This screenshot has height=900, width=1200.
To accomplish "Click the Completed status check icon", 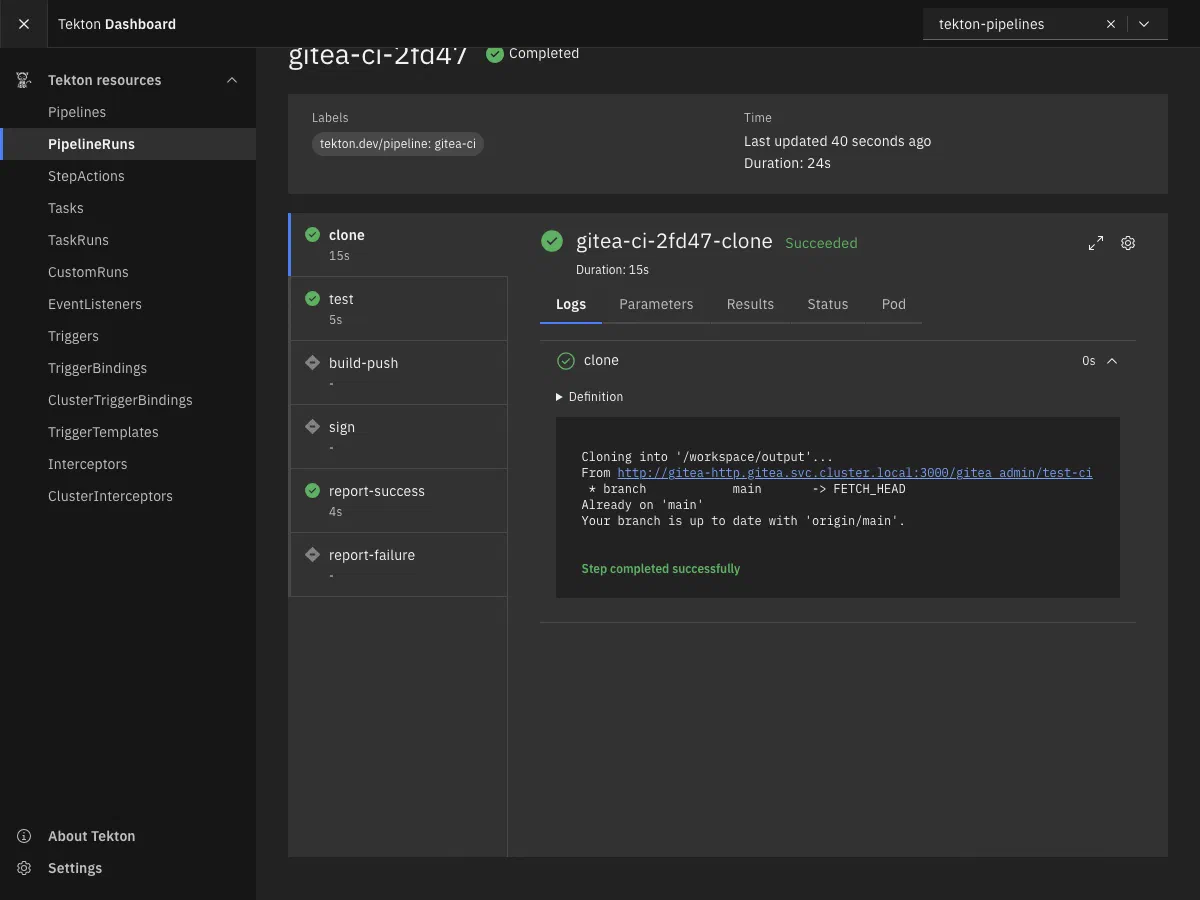I will [x=495, y=54].
